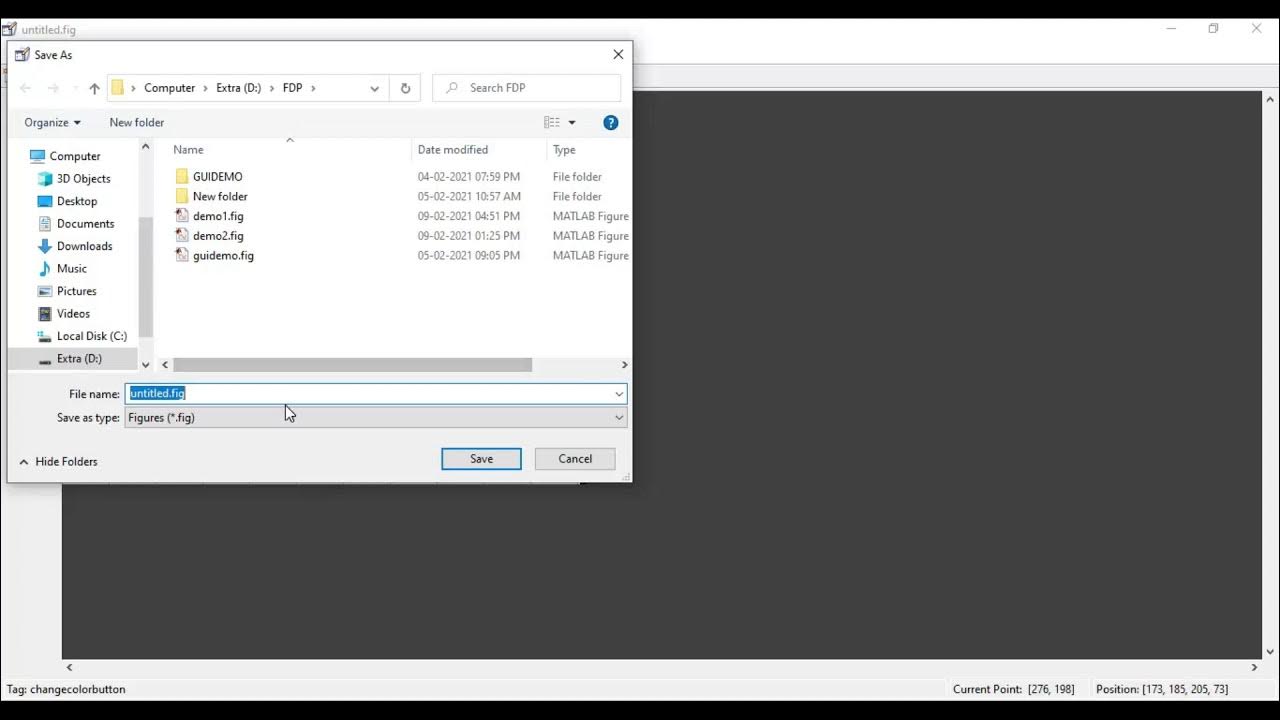Go forward using the forward arrow
Screen dimensions: 1280x720
click(x=54, y=88)
